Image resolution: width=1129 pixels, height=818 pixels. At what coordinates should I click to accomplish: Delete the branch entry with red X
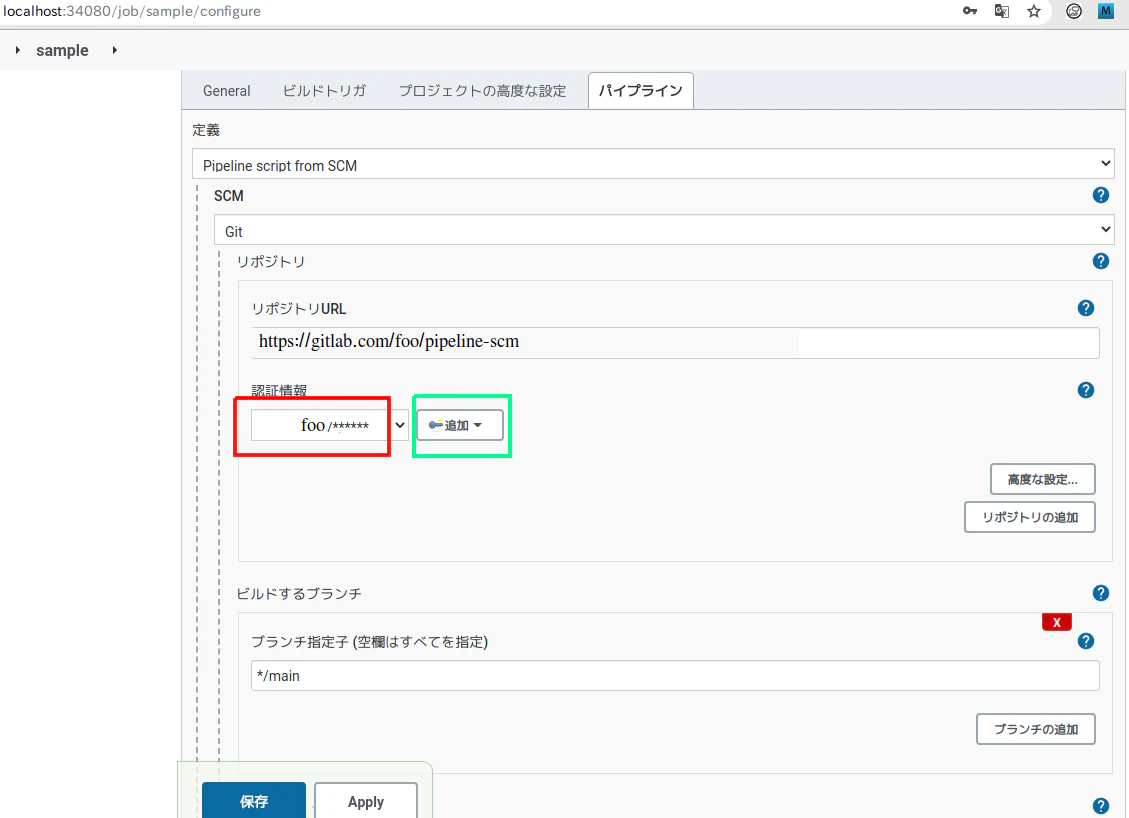(x=1056, y=622)
